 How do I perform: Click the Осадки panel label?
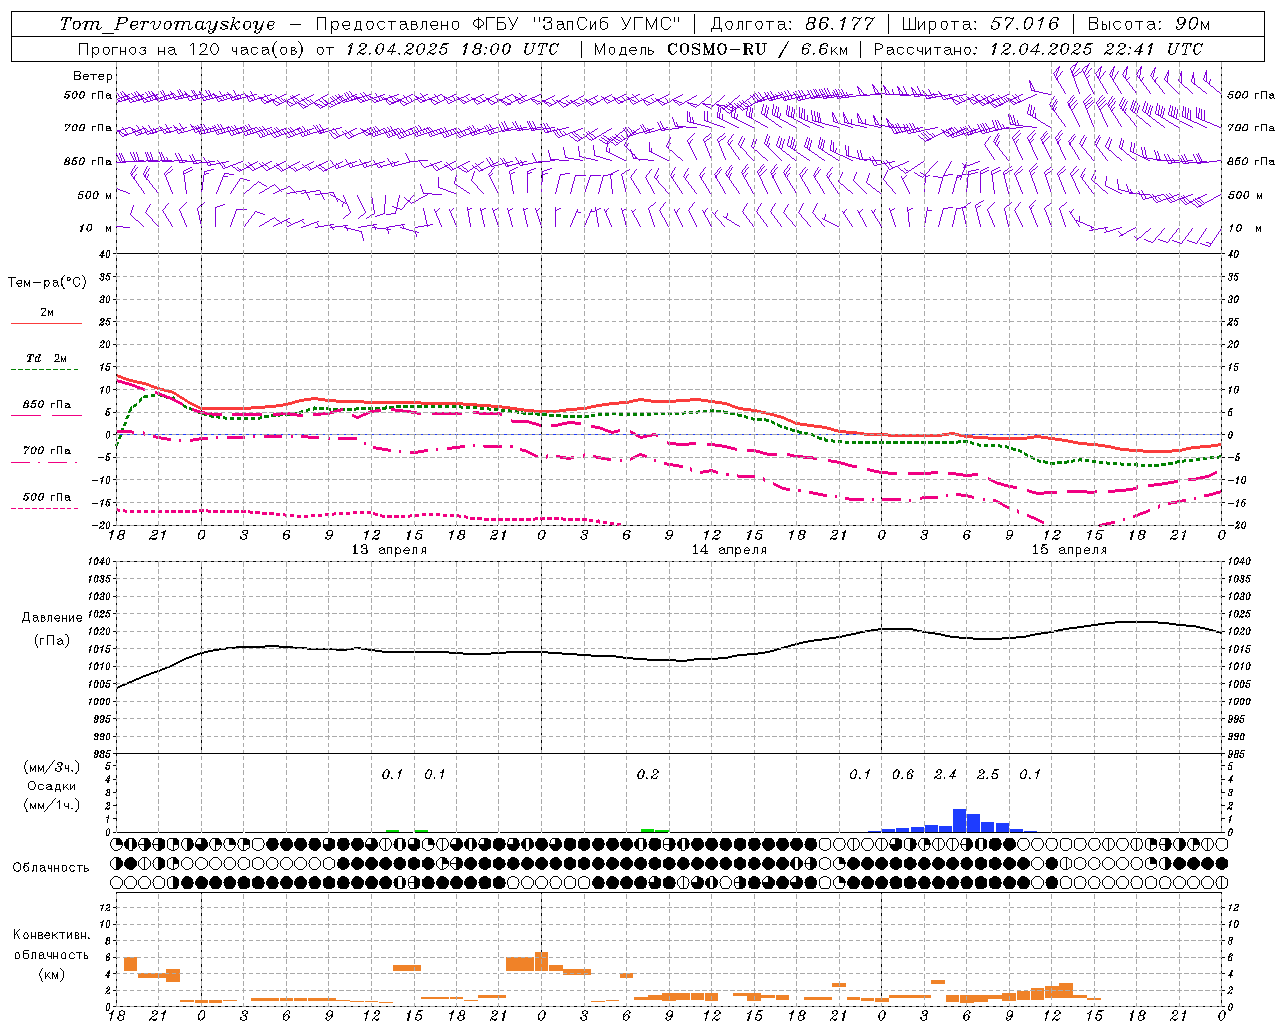pos(52,786)
